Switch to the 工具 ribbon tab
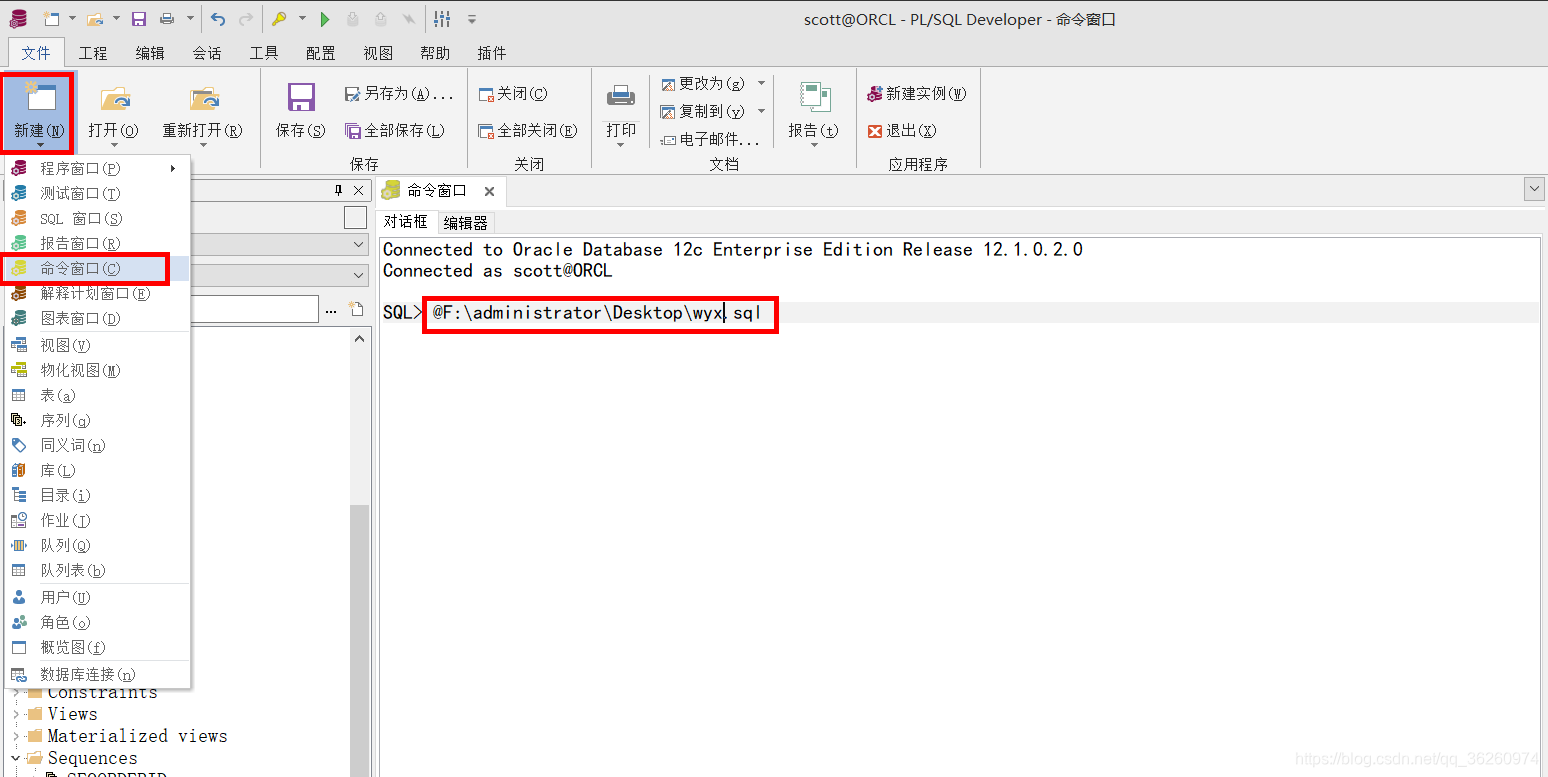The height and width of the screenshot is (777, 1548). click(x=264, y=53)
